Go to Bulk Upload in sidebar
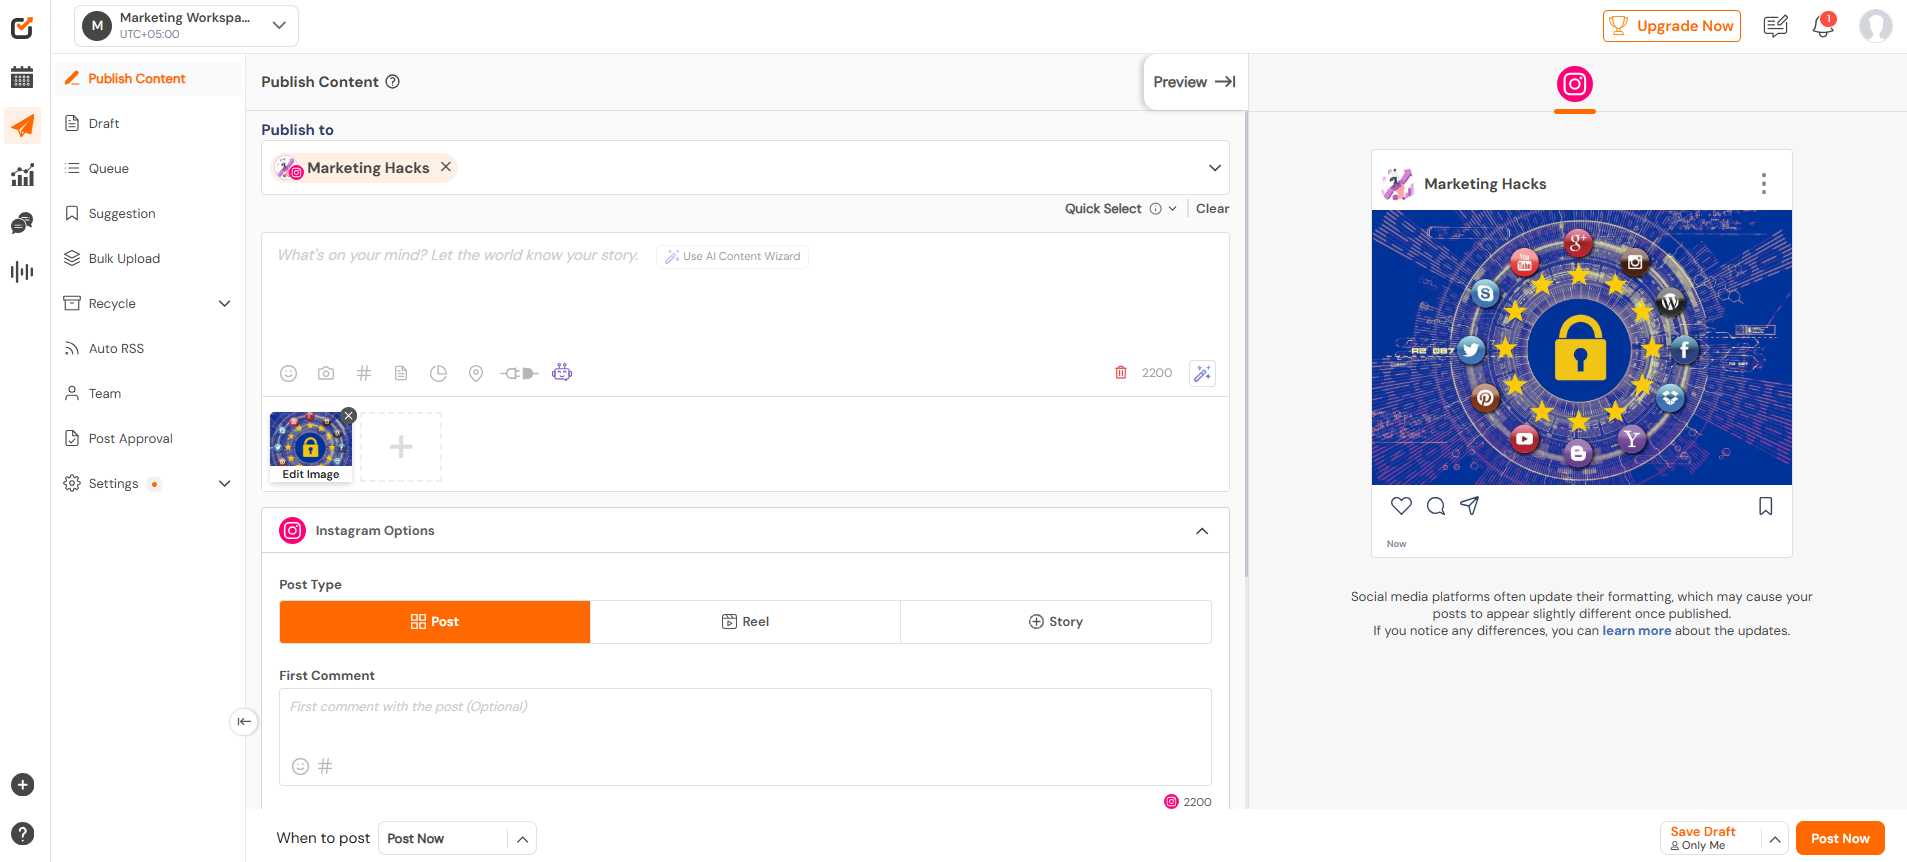The image size is (1907, 862). point(124,258)
